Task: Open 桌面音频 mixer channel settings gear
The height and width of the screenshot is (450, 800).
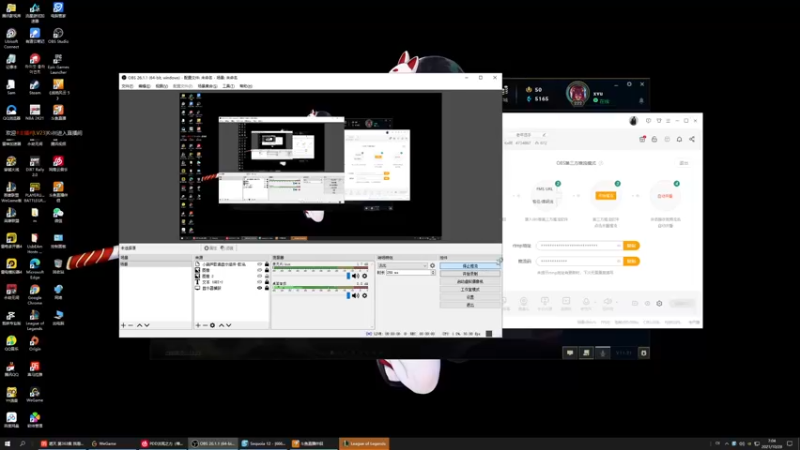Action: pos(364,295)
